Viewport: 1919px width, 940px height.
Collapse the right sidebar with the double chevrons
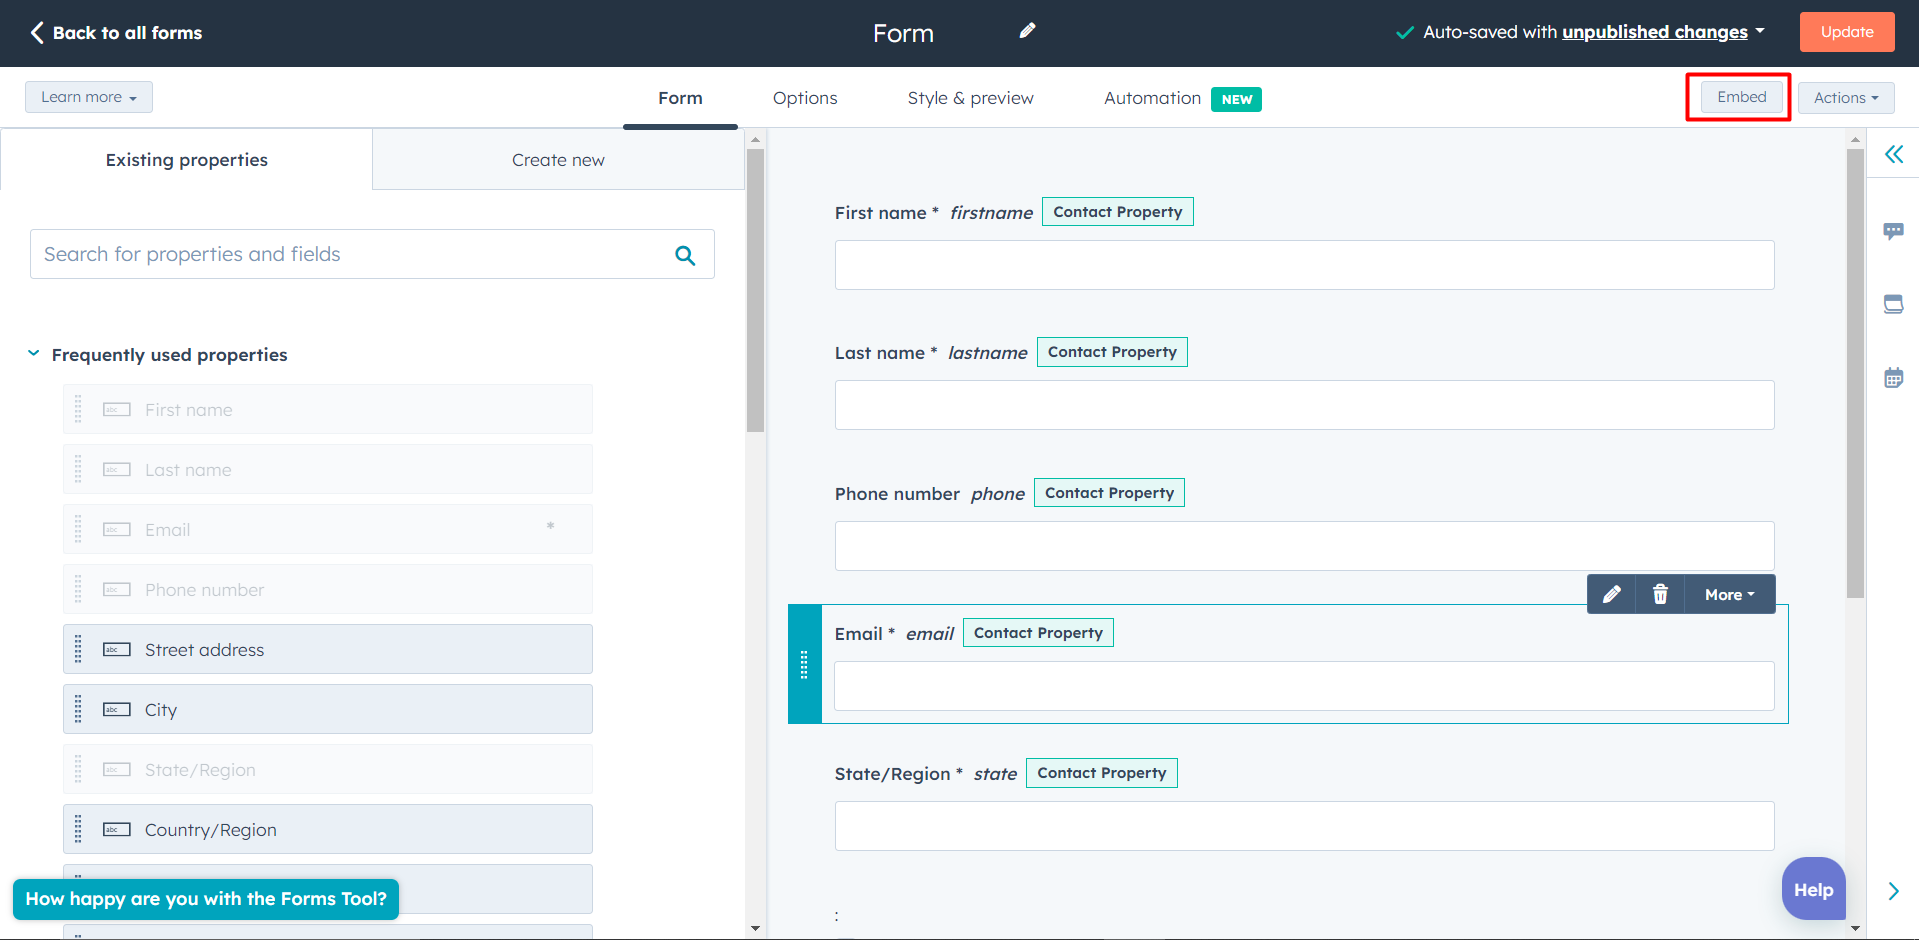(x=1894, y=154)
